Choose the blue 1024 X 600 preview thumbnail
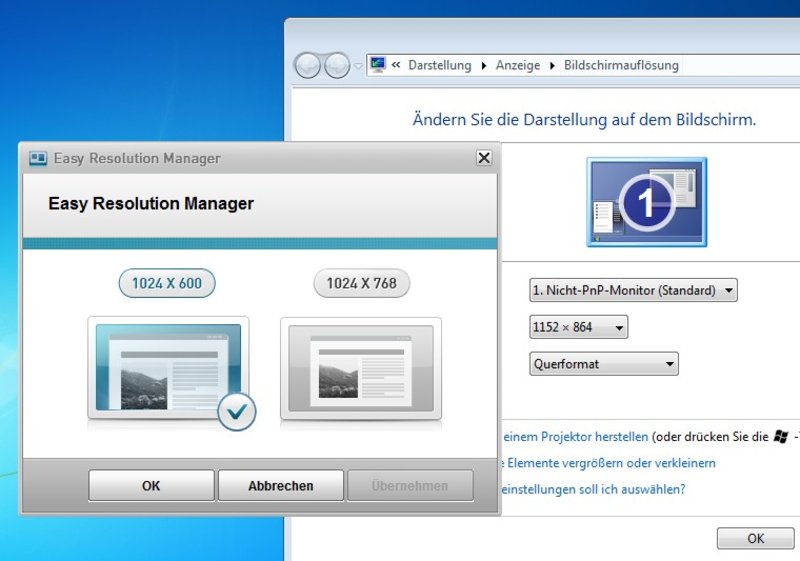 coord(168,368)
